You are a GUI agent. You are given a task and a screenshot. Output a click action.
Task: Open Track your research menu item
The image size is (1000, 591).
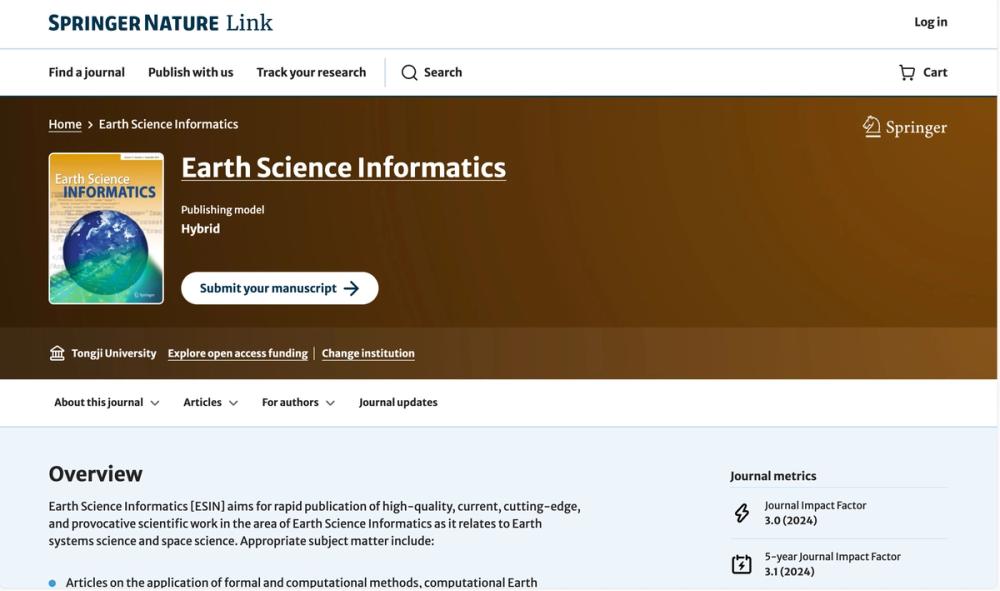(x=311, y=73)
